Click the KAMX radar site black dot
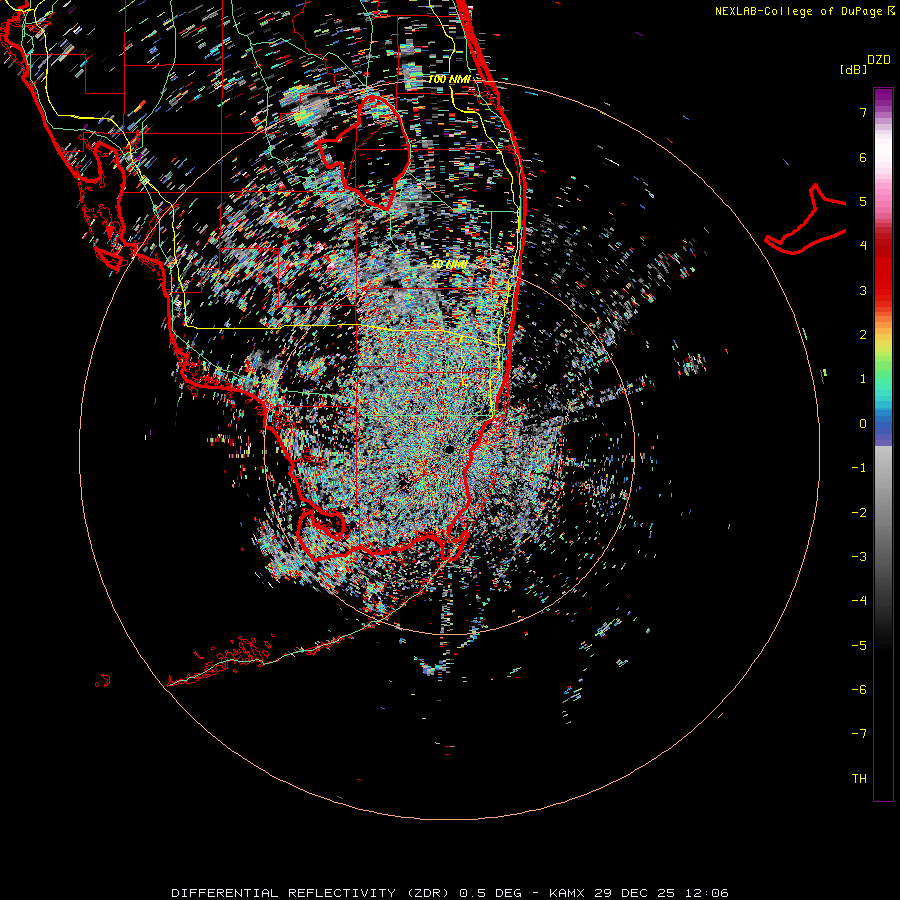The image size is (900, 900). 449,448
